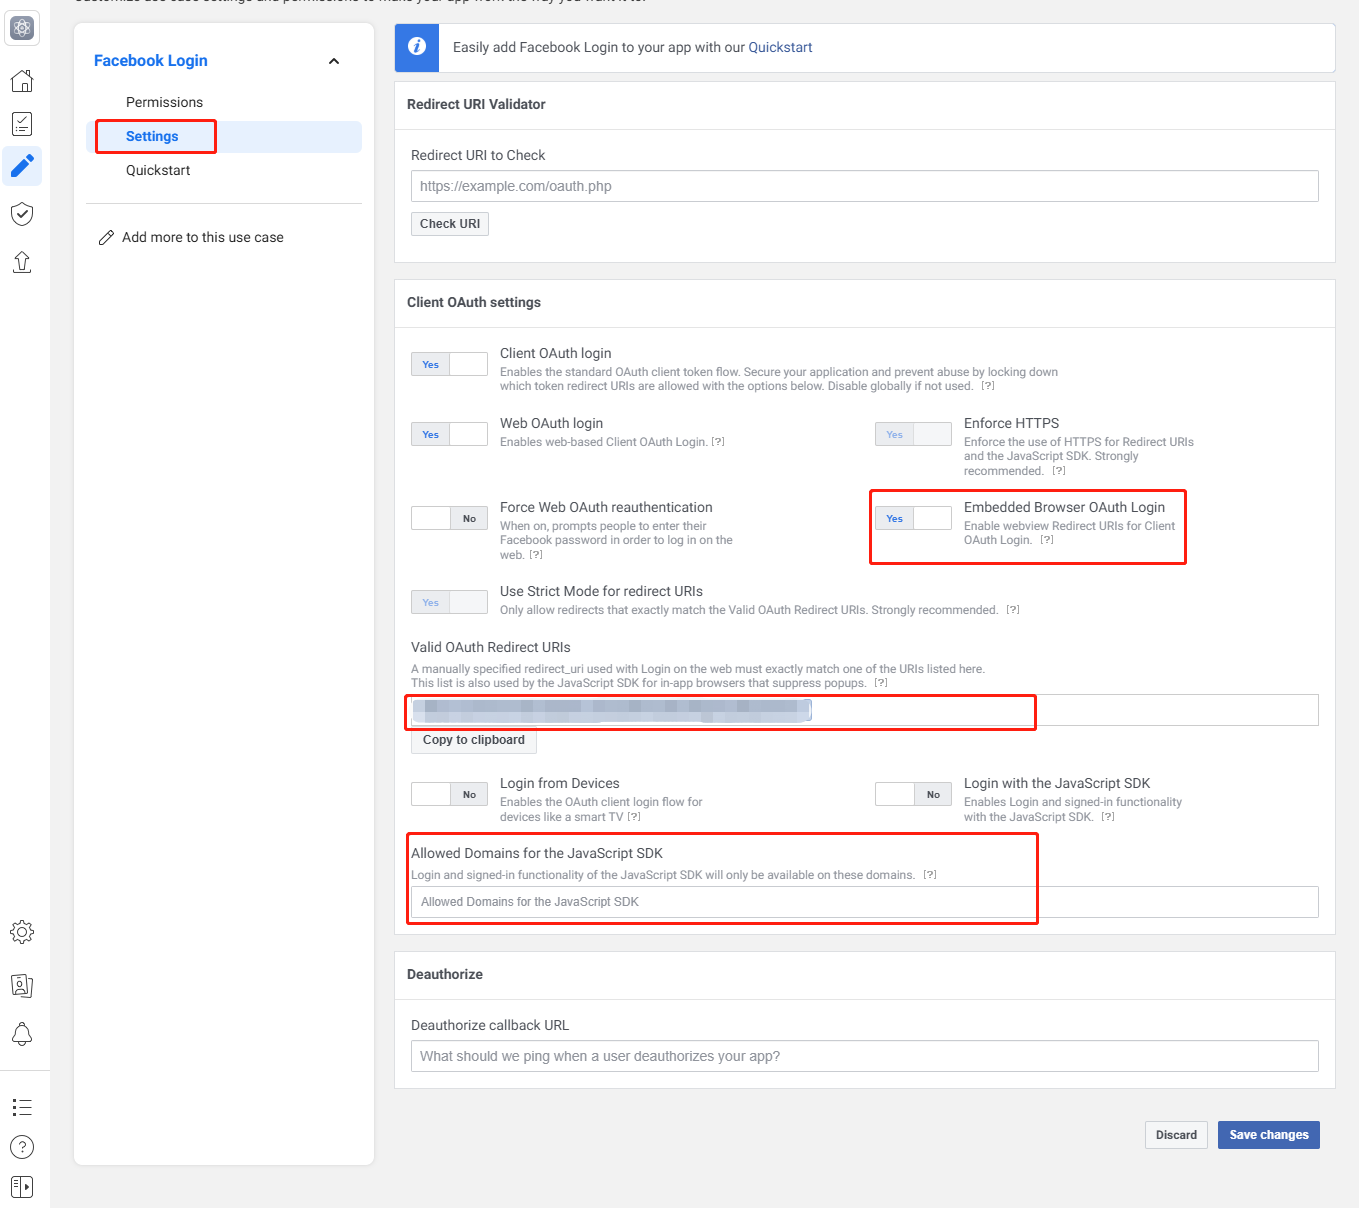Toggle Force Web OAuth reauthentication switch
This screenshot has height=1208, width=1359.
(449, 518)
